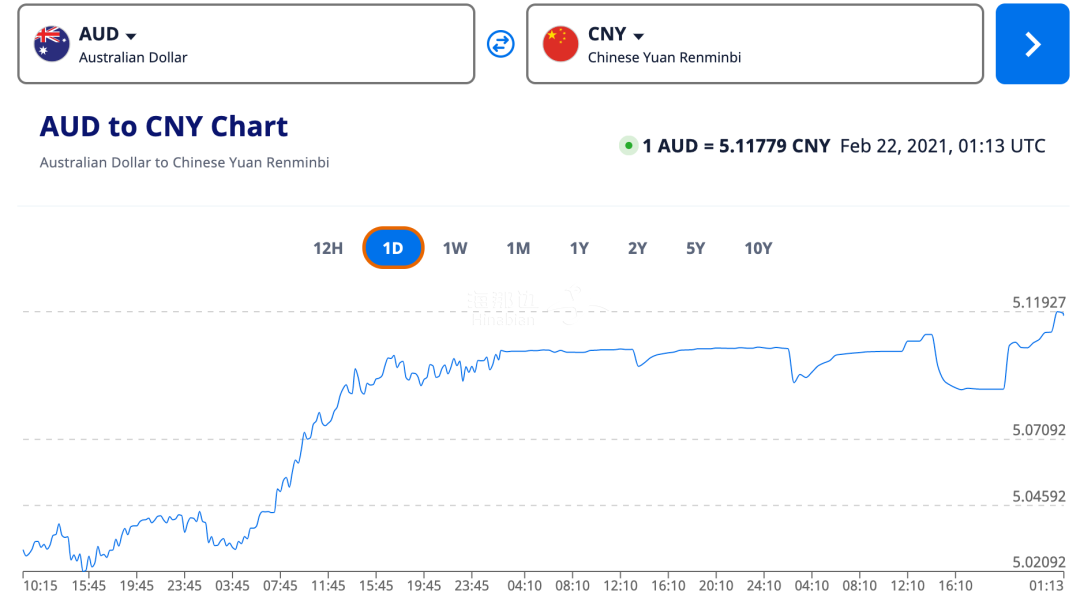Screen dimensions: 1080x613
Task: Click the Australian flag icon
Action: tap(52, 44)
